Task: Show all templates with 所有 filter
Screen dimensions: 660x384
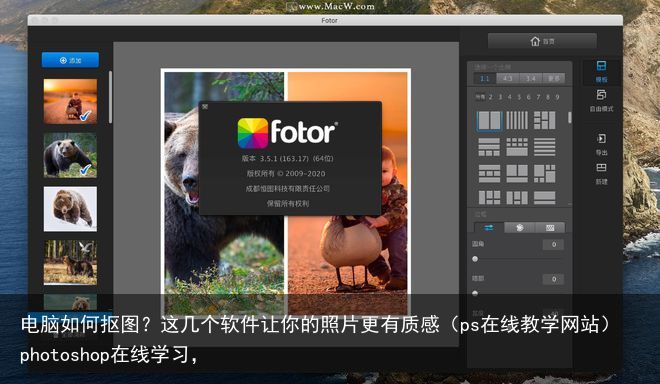Action: [480, 97]
